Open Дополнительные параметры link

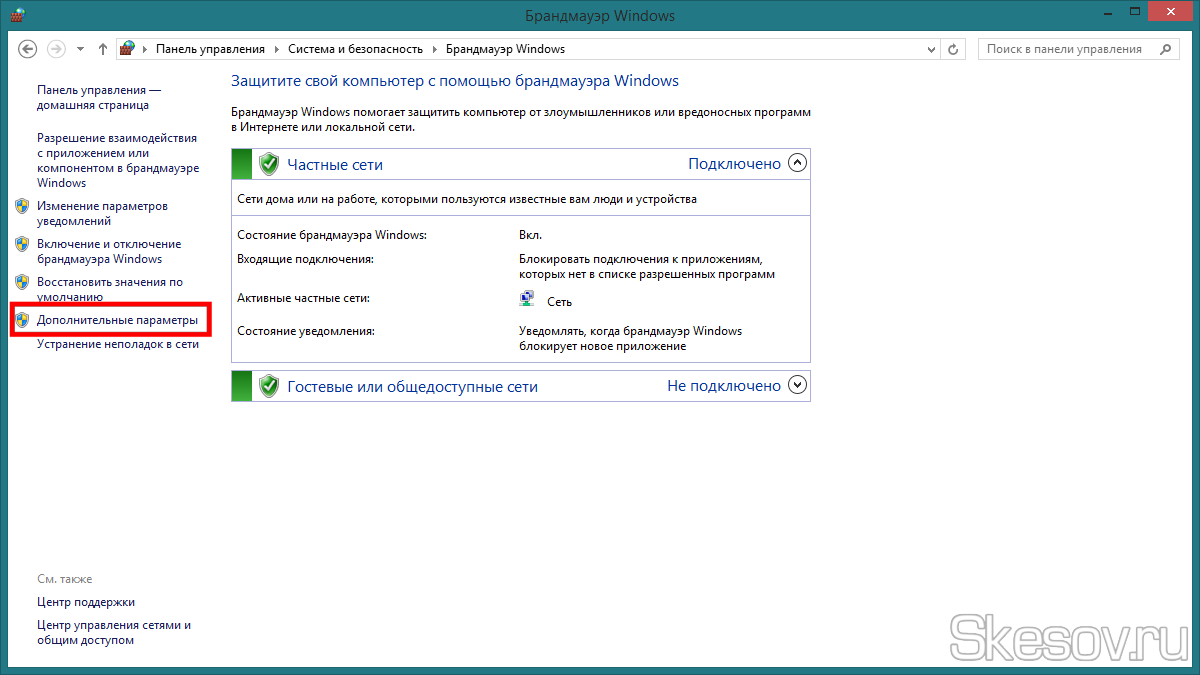pyautogui.click(x=117, y=320)
